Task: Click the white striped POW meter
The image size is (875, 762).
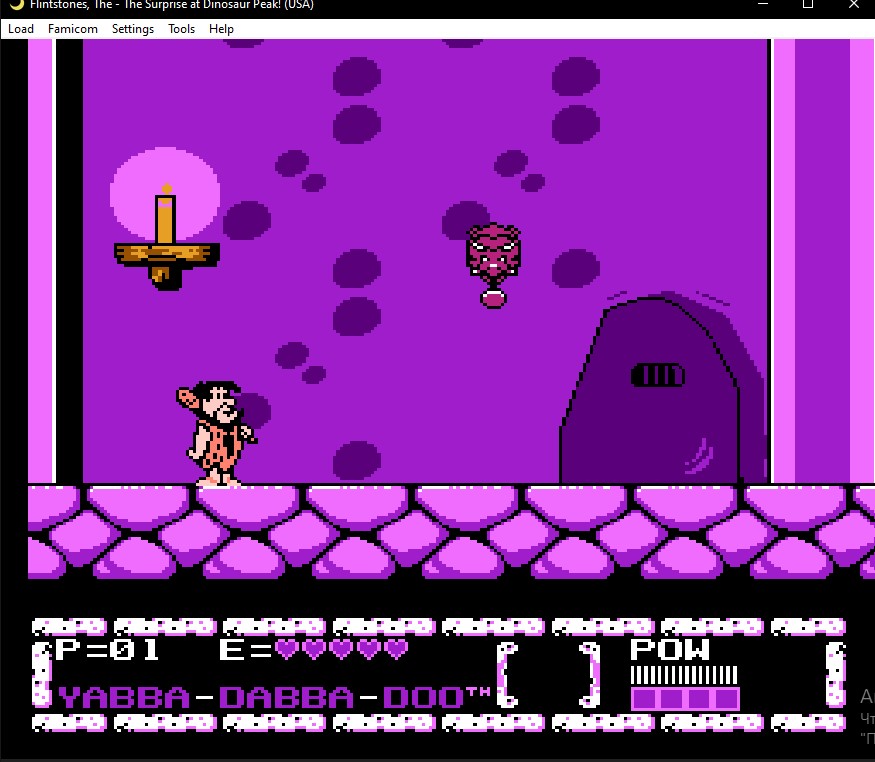Action: (684, 675)
